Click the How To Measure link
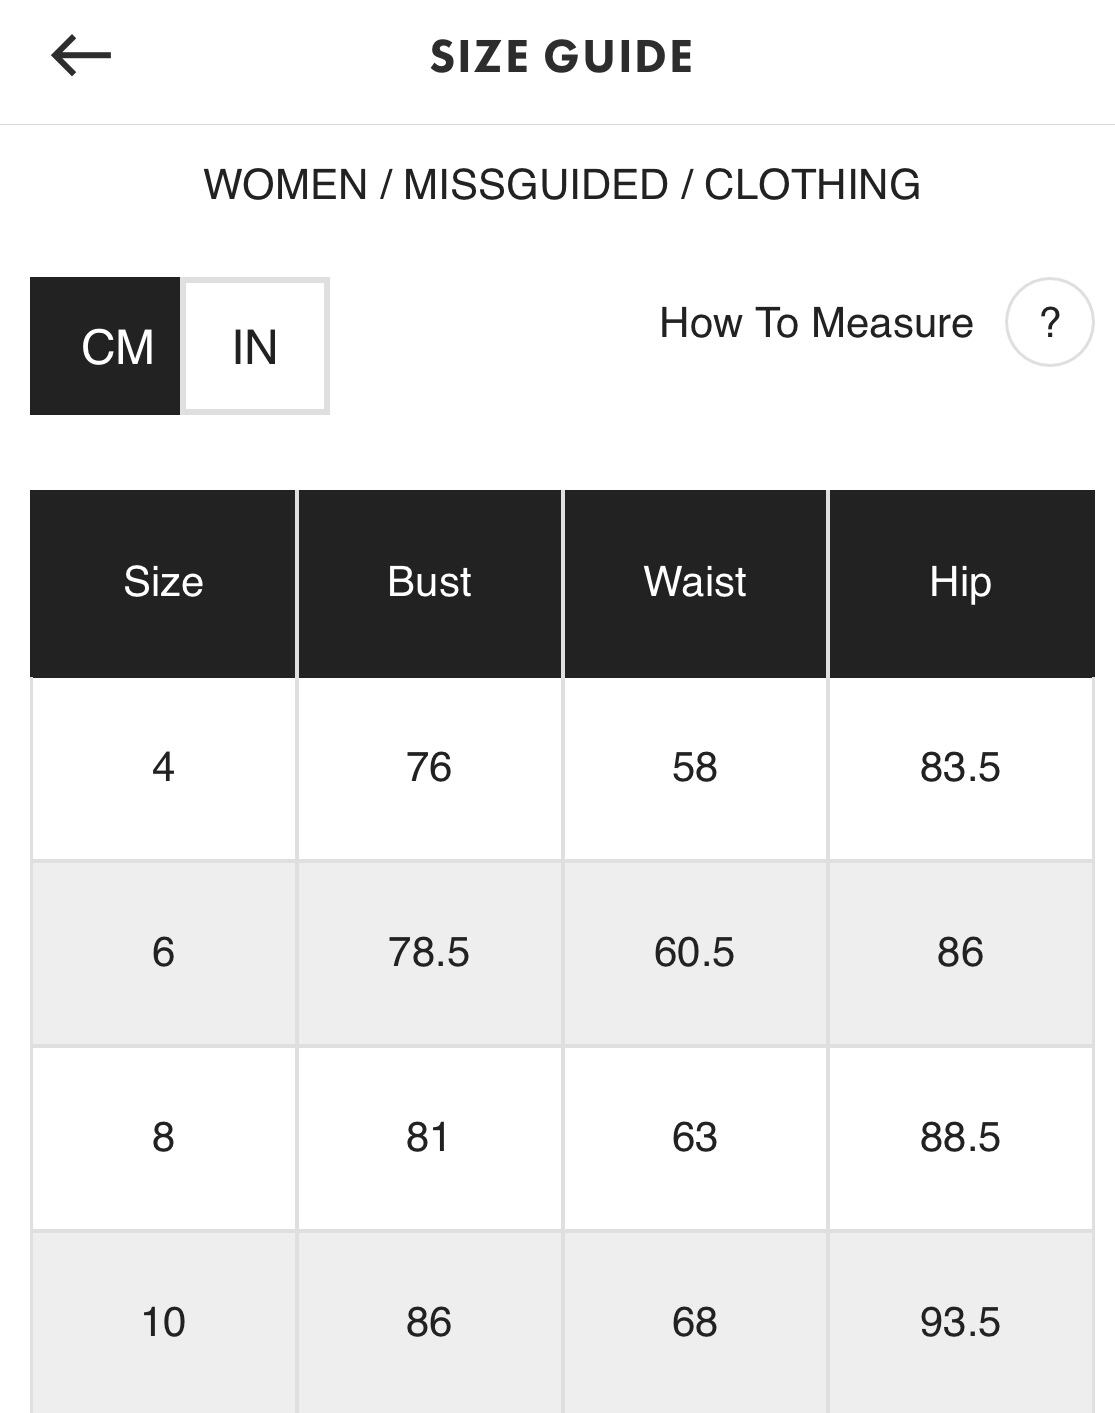The image size is (1115, 1413). (x=816, y=323)
